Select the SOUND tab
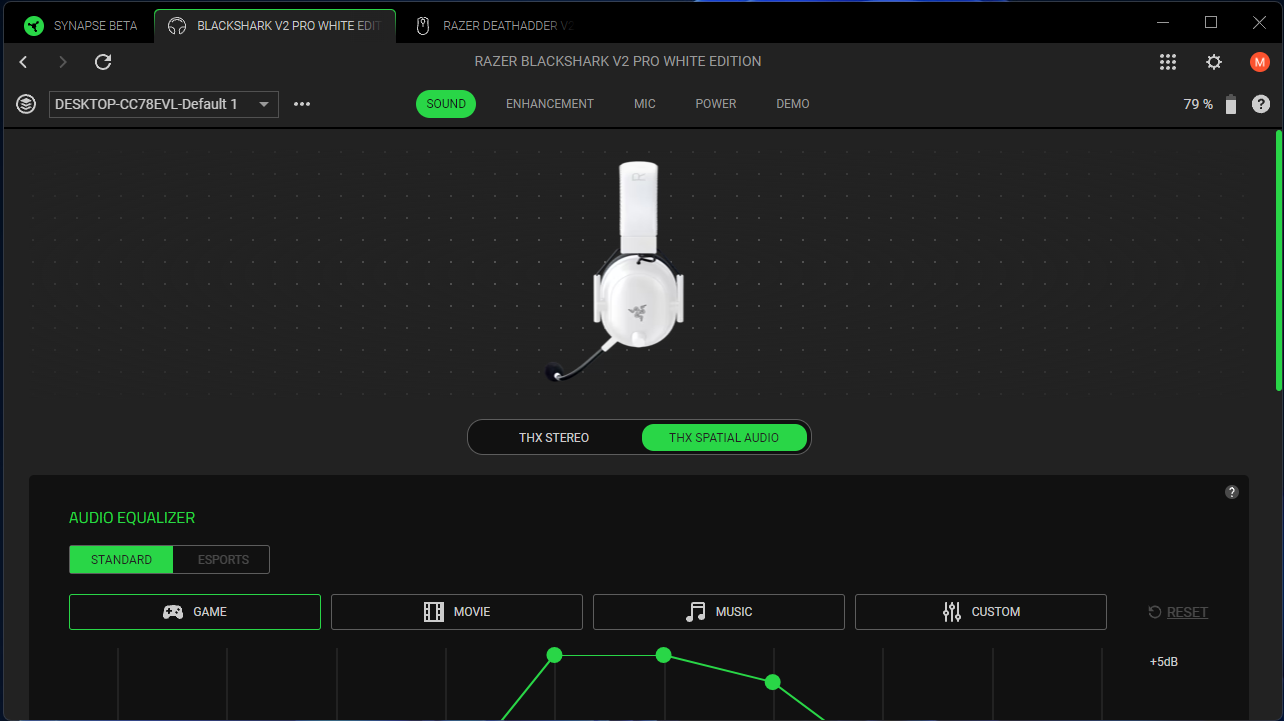Viewport: 1284px width, 721px height. point(446,104)
